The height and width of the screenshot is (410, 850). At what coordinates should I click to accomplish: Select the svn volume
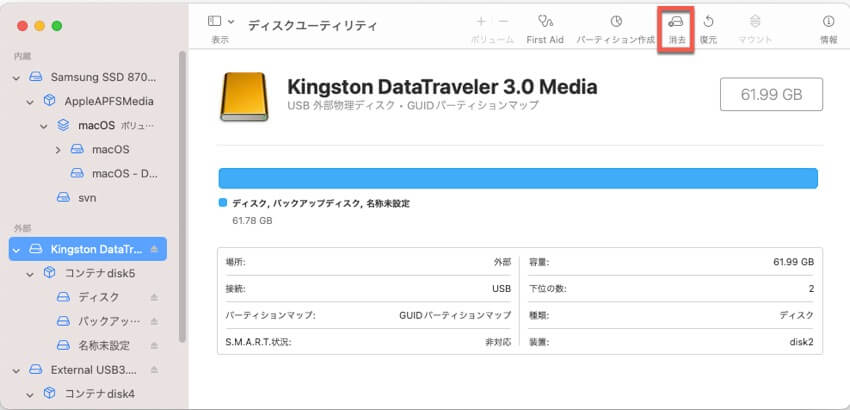point(88,198)
